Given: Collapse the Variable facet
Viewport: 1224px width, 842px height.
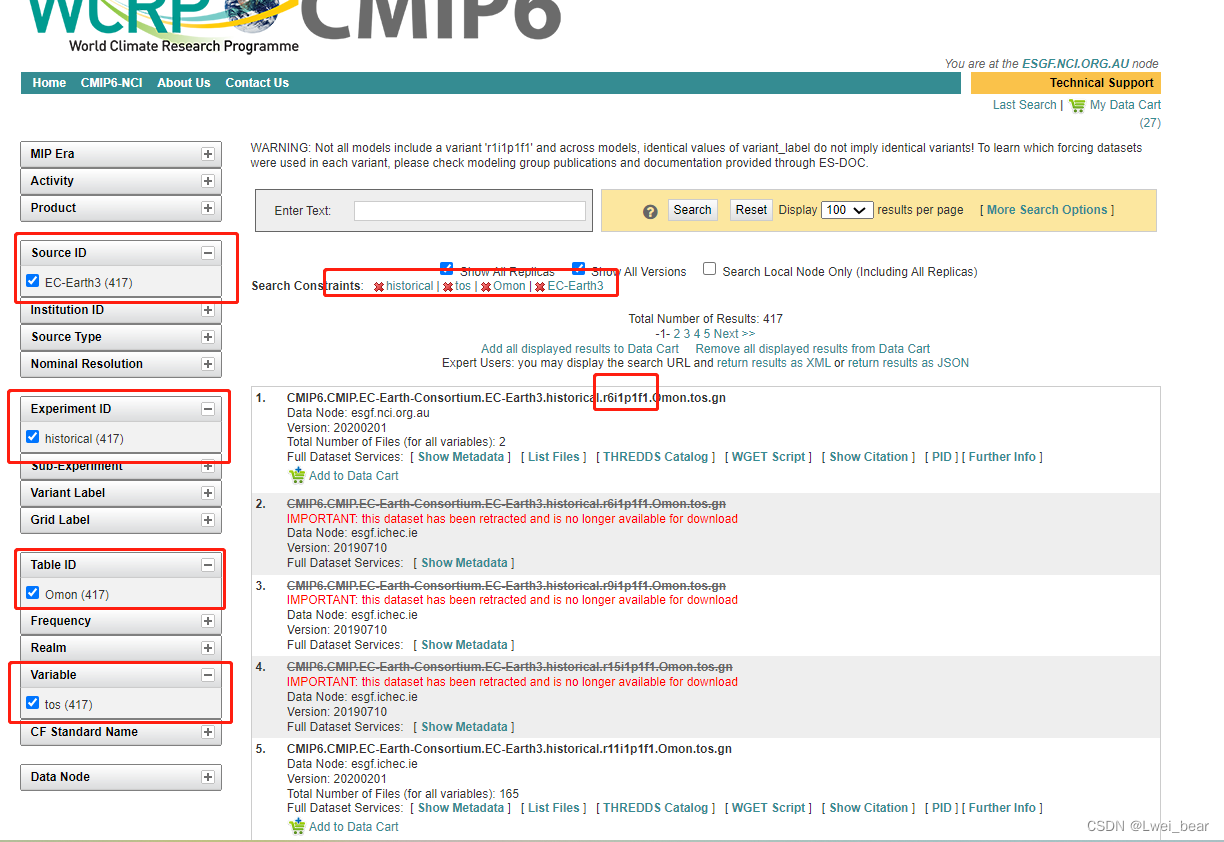Looking at the screenshot, I should 207,675.
